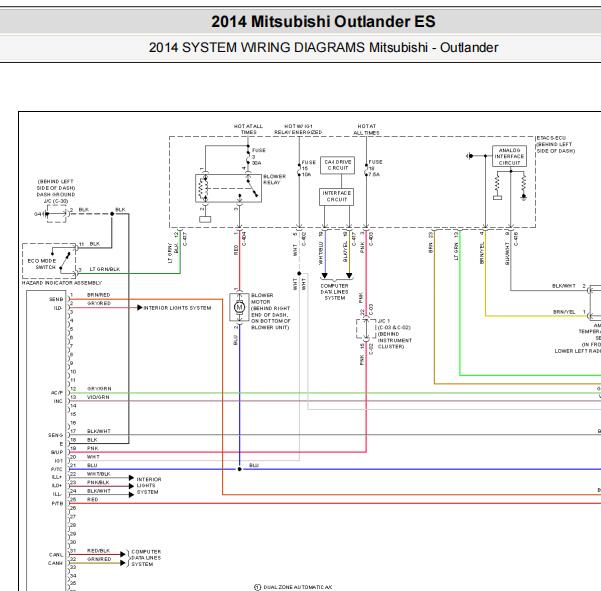
Task: Click the 'ANALOG INTERFACE CIRCUIT' box
Action: 509,156
